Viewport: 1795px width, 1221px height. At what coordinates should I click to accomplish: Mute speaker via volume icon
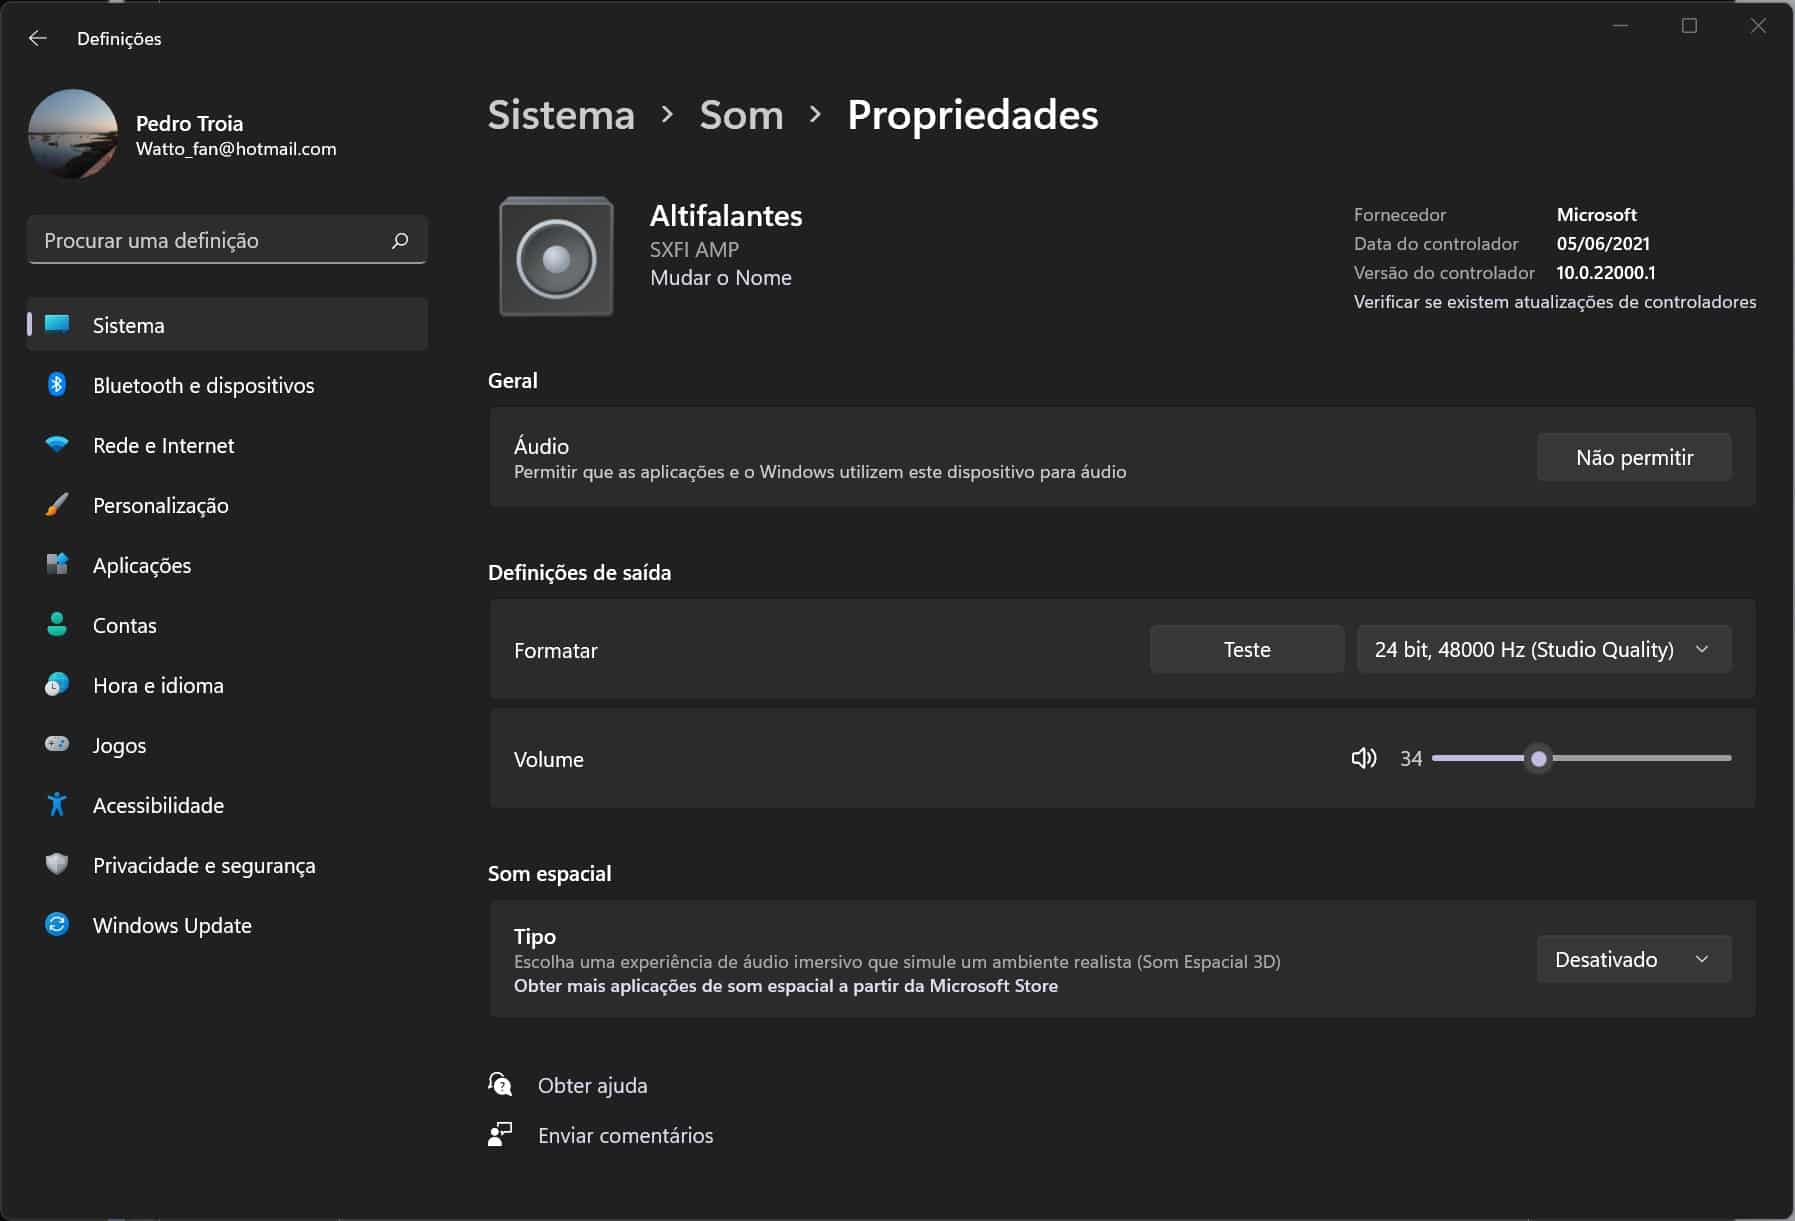tap(1363, 759)
